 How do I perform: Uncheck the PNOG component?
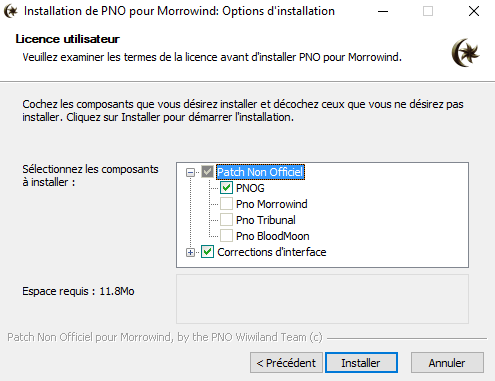coord(226,188)
